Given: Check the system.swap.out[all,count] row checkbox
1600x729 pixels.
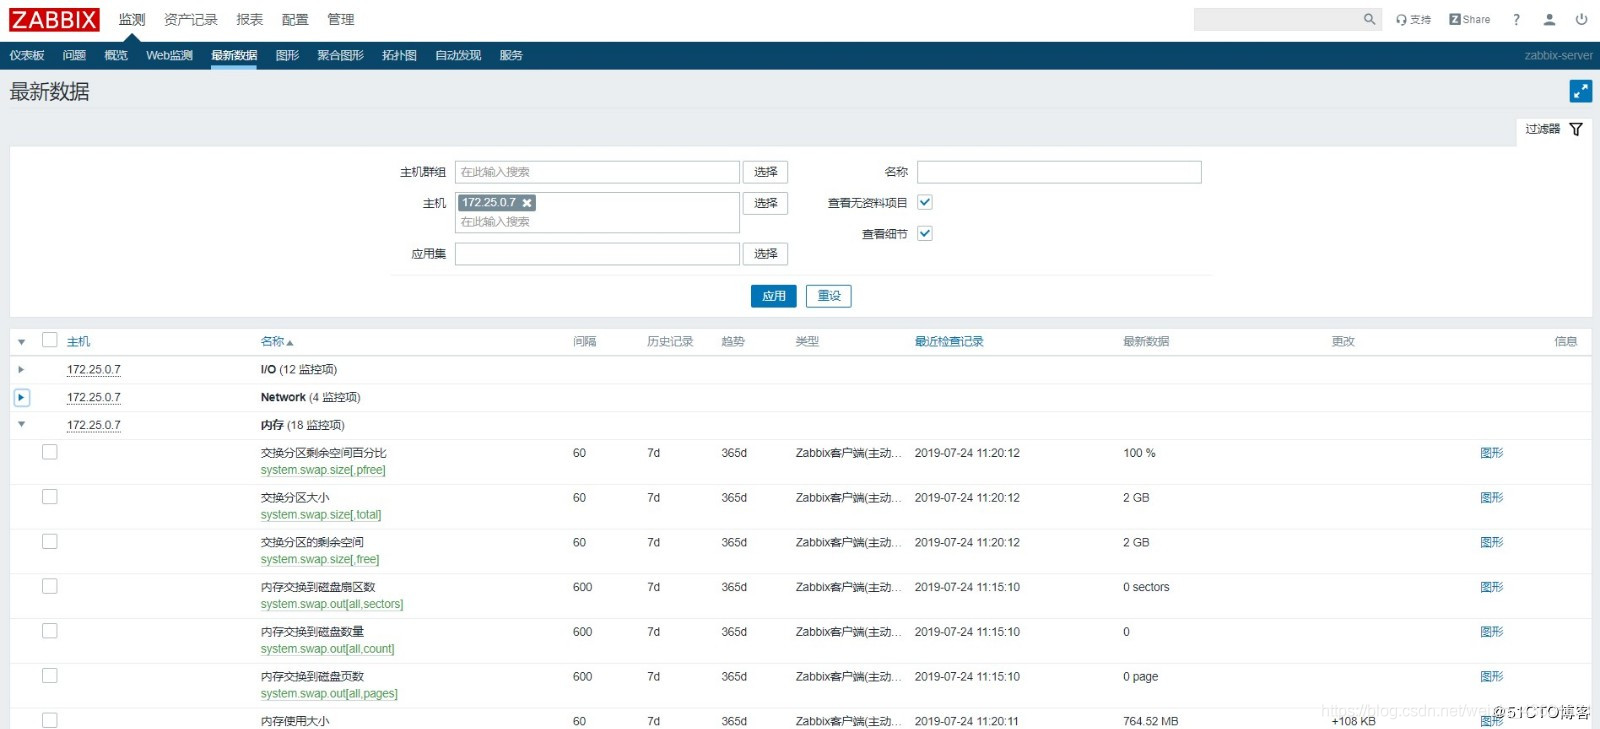Looking at the screenshot, I should (x=49, y=631).
